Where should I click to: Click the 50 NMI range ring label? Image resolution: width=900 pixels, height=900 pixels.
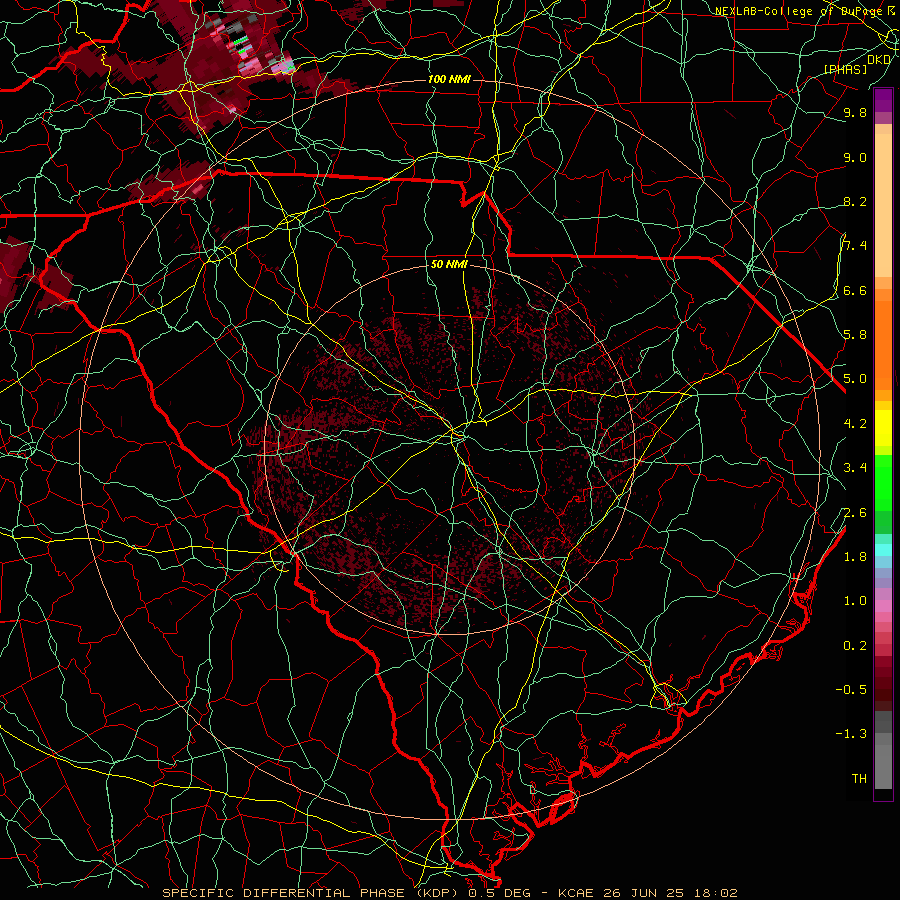click(x=449, y=264)
